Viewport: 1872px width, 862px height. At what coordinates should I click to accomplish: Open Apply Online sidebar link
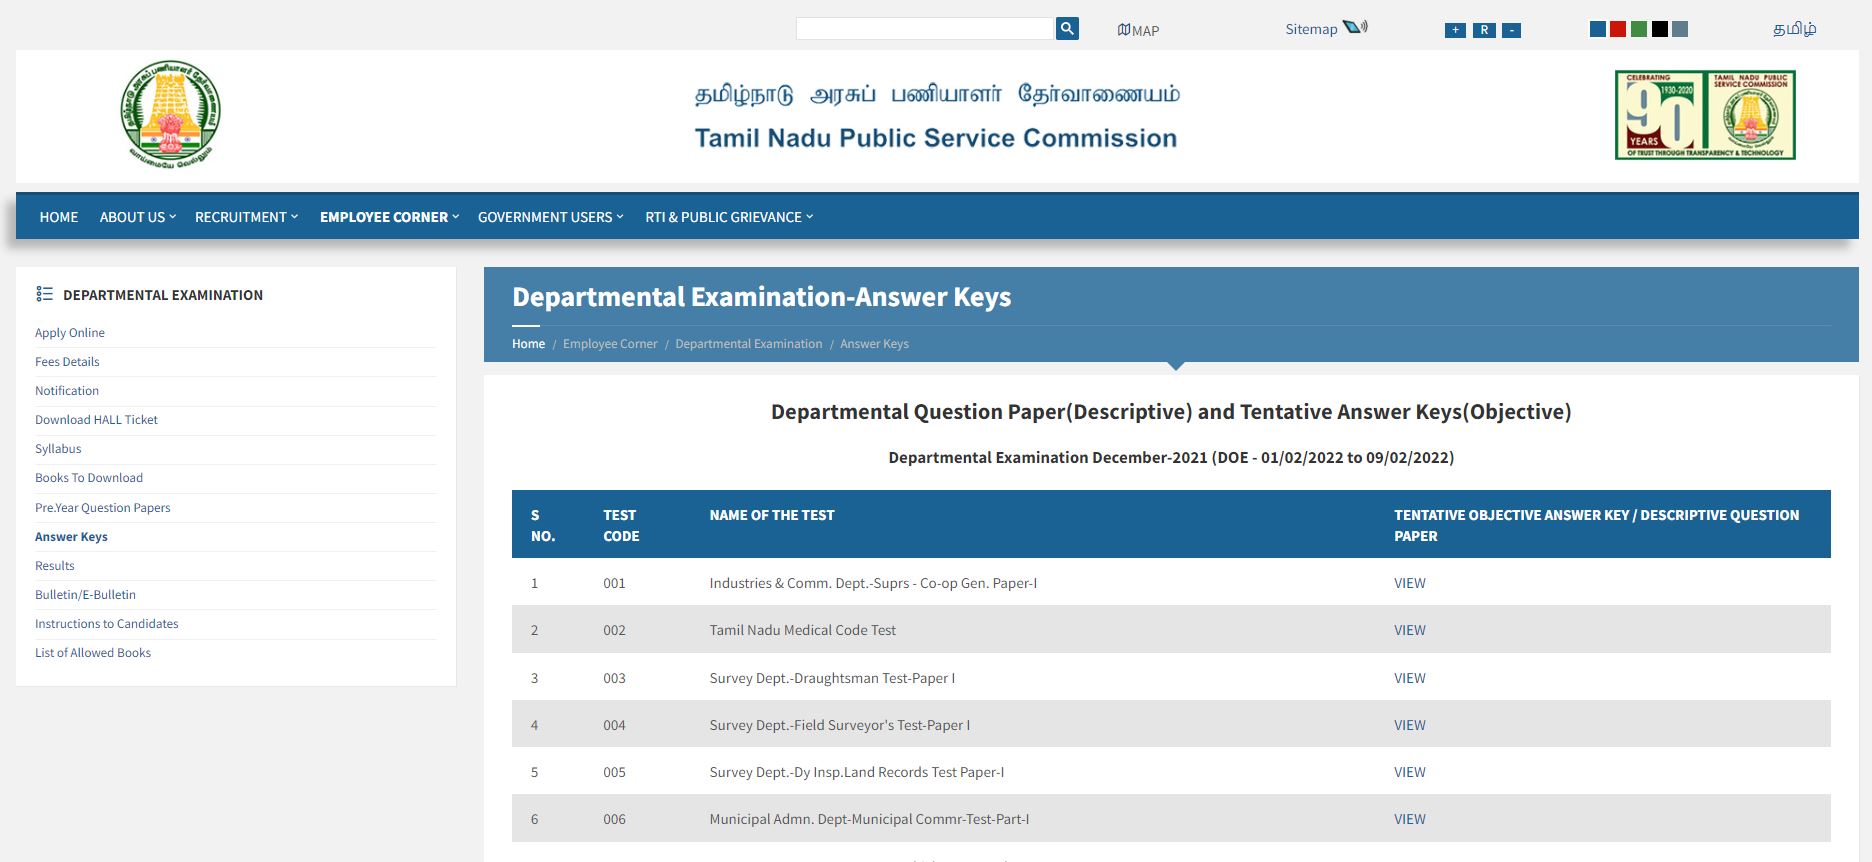pyautogui.click(x=70, y=333)
